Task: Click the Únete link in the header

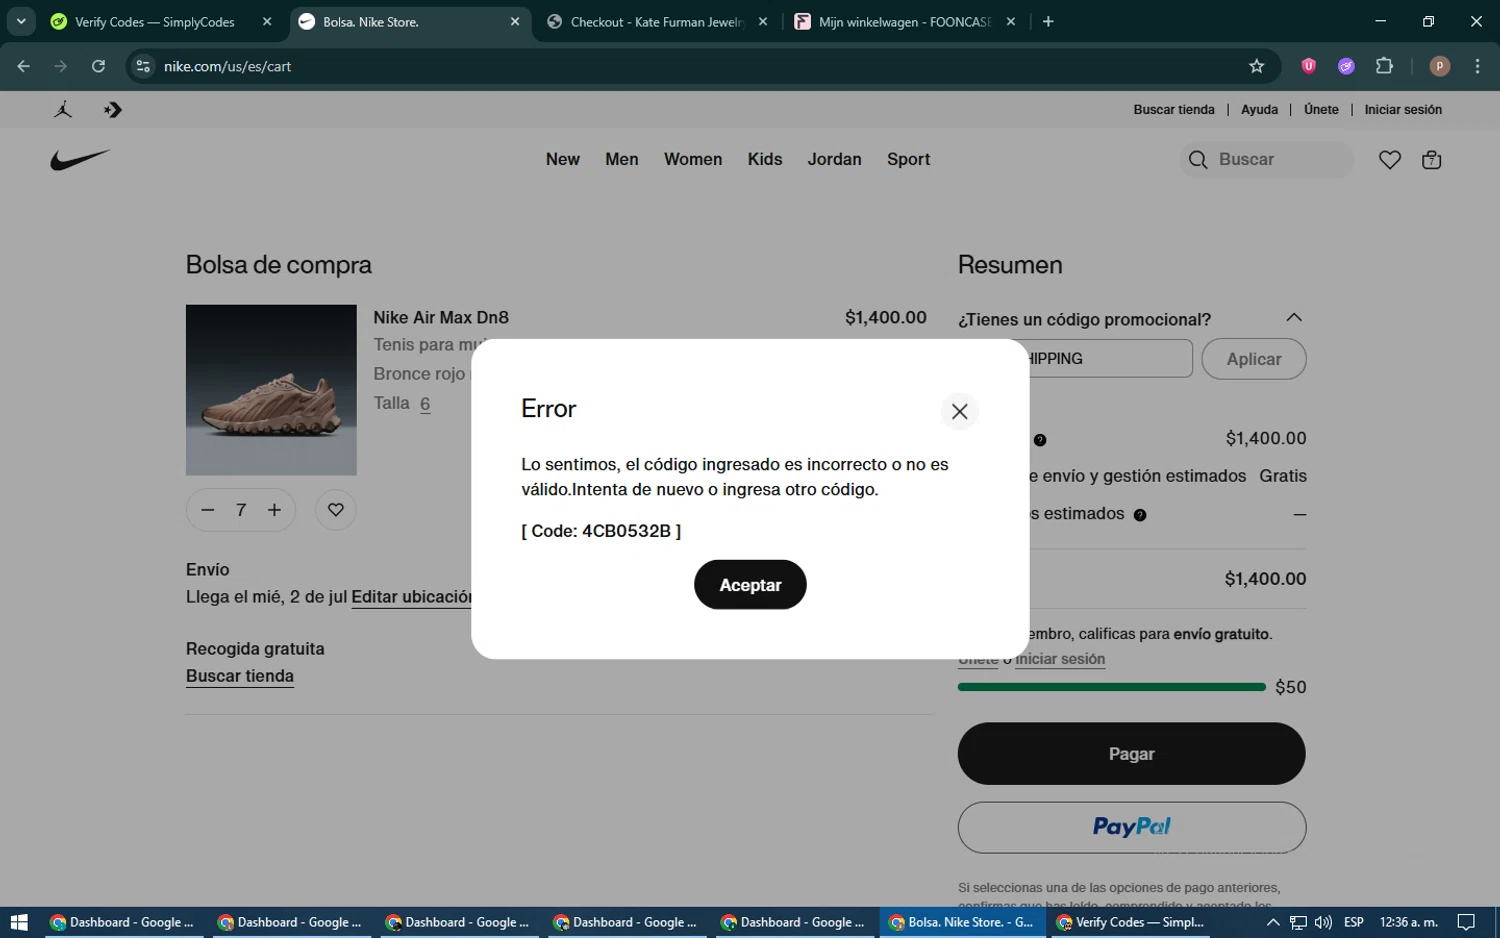Action: 1321,110
